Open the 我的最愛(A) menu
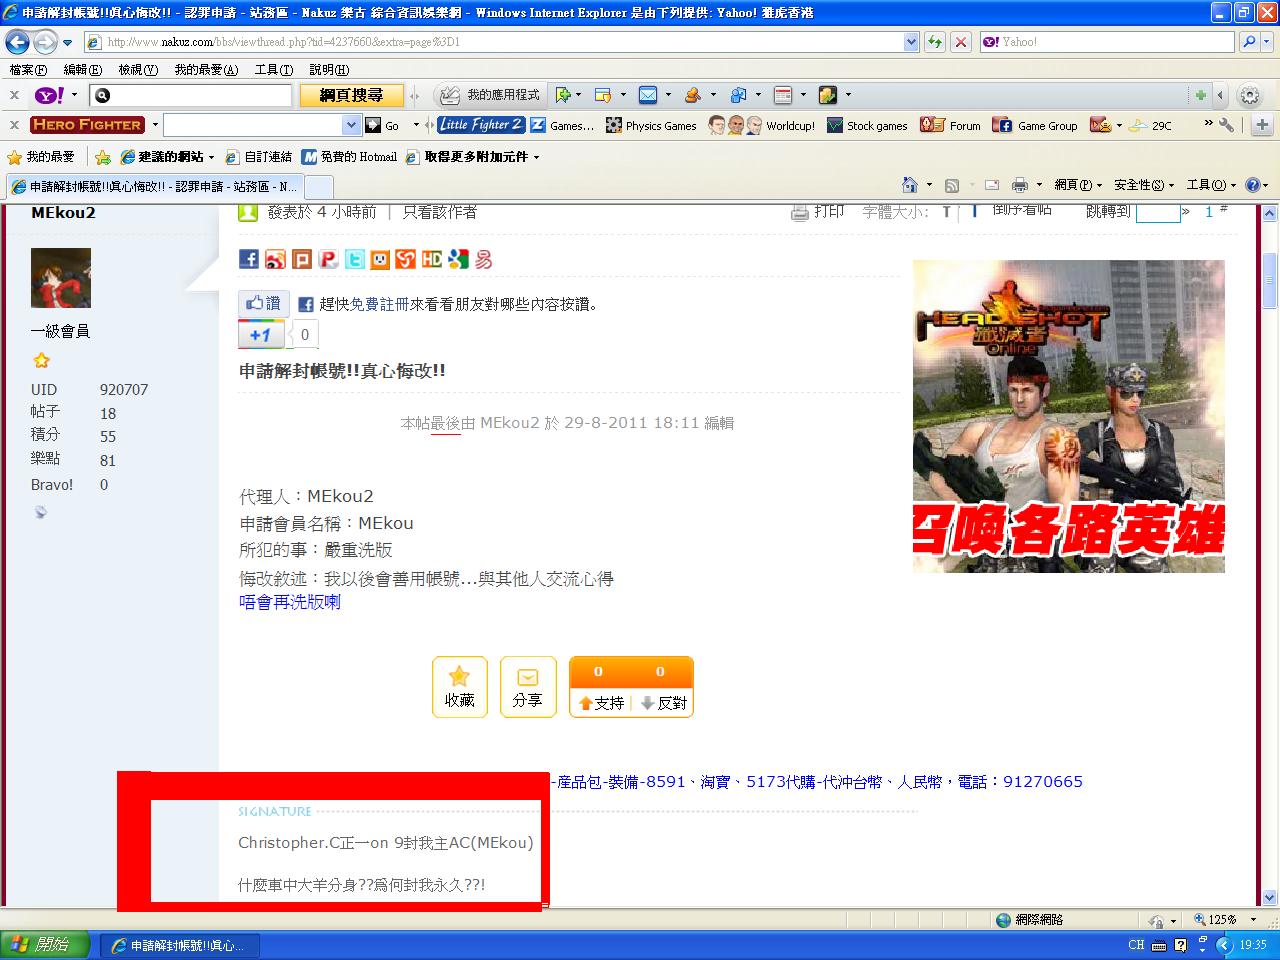The image size is (1280, 960). point(206,70)
